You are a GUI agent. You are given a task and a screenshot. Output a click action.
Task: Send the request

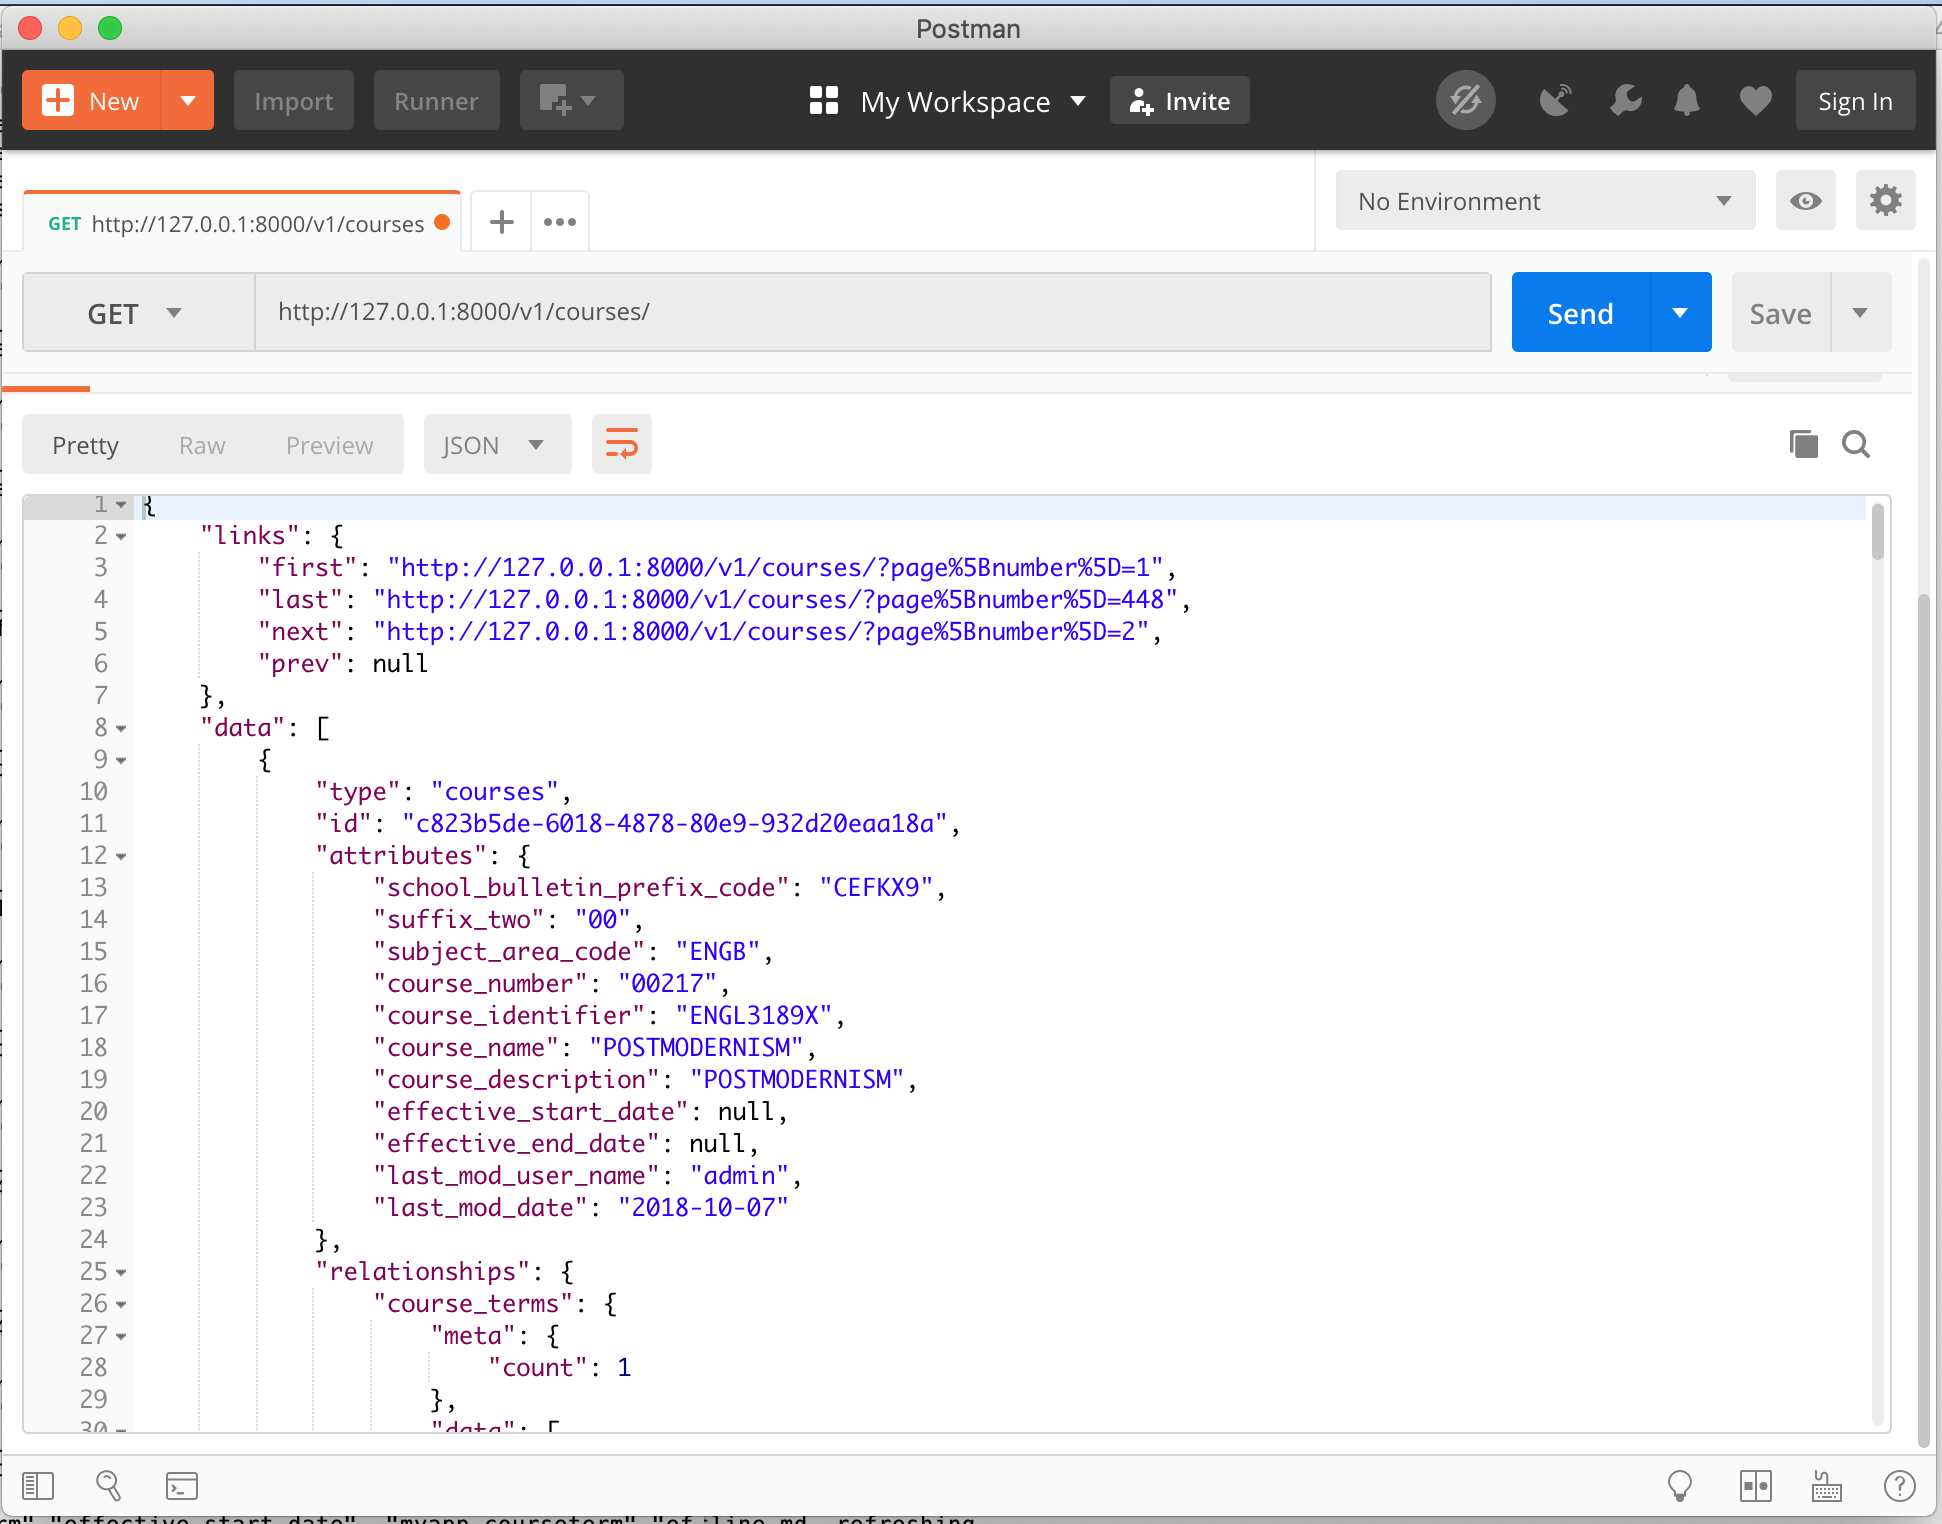(x=1580, y=313)
